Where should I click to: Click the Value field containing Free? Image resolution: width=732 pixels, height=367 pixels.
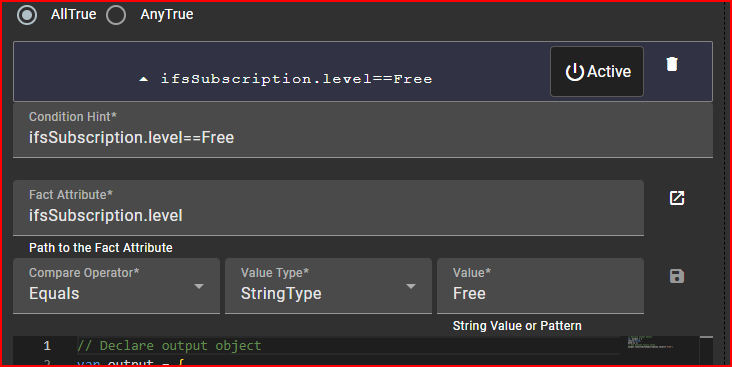pos(540,286)
